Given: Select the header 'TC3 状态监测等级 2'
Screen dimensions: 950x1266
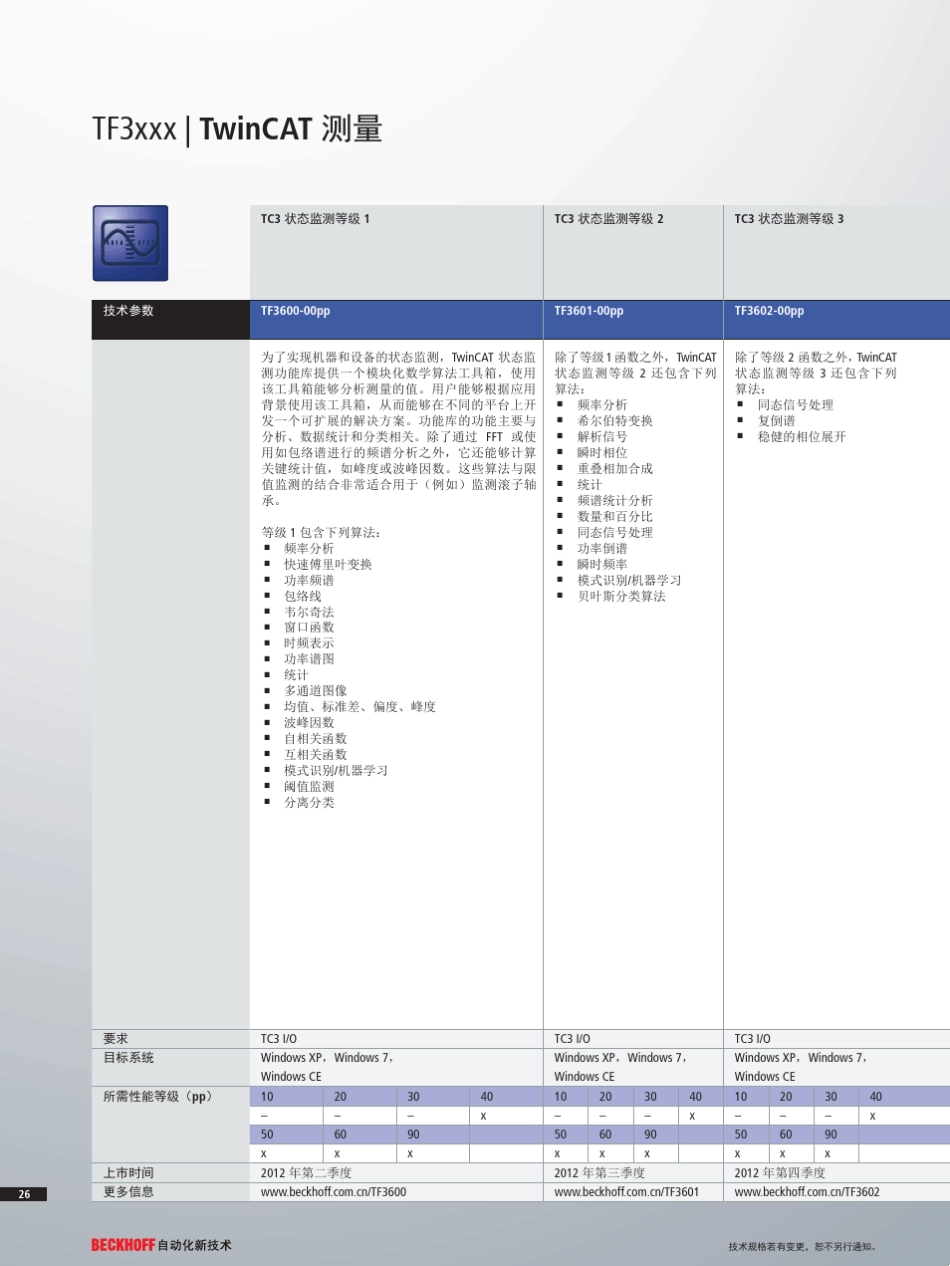Looking at the screenshot, I should [x=609, y=218].
